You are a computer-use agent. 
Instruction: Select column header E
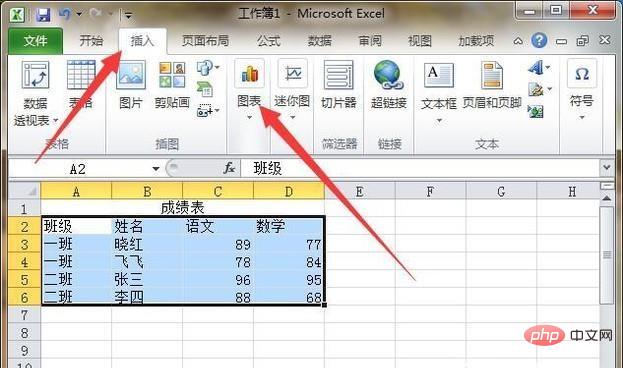(360, 191)
